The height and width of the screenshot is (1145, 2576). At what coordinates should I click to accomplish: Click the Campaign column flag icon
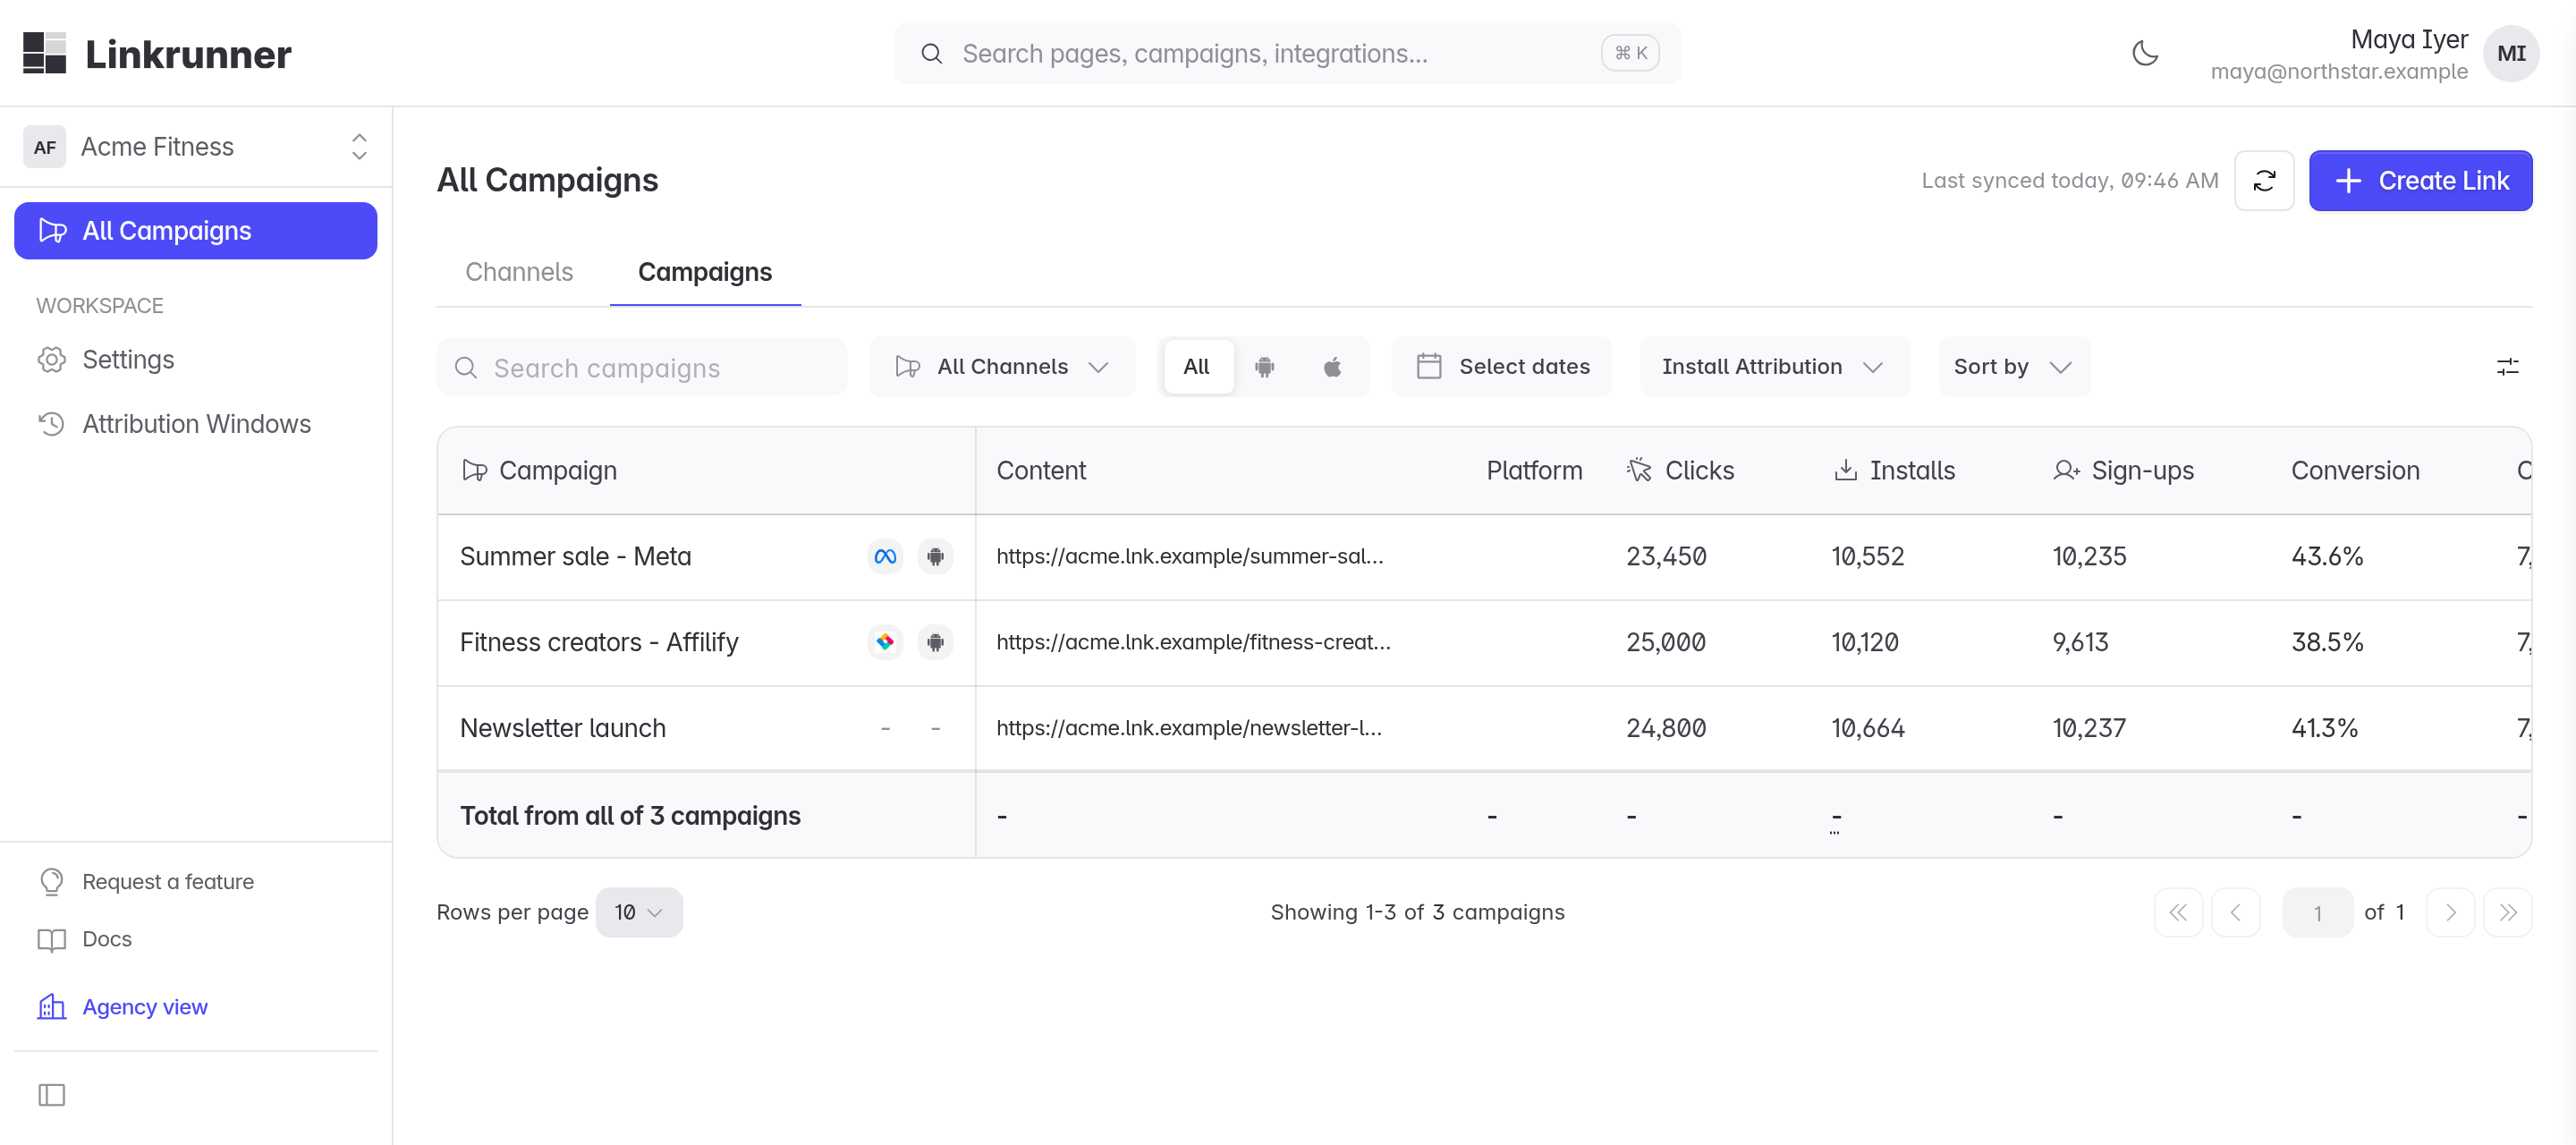click(474, 471)
